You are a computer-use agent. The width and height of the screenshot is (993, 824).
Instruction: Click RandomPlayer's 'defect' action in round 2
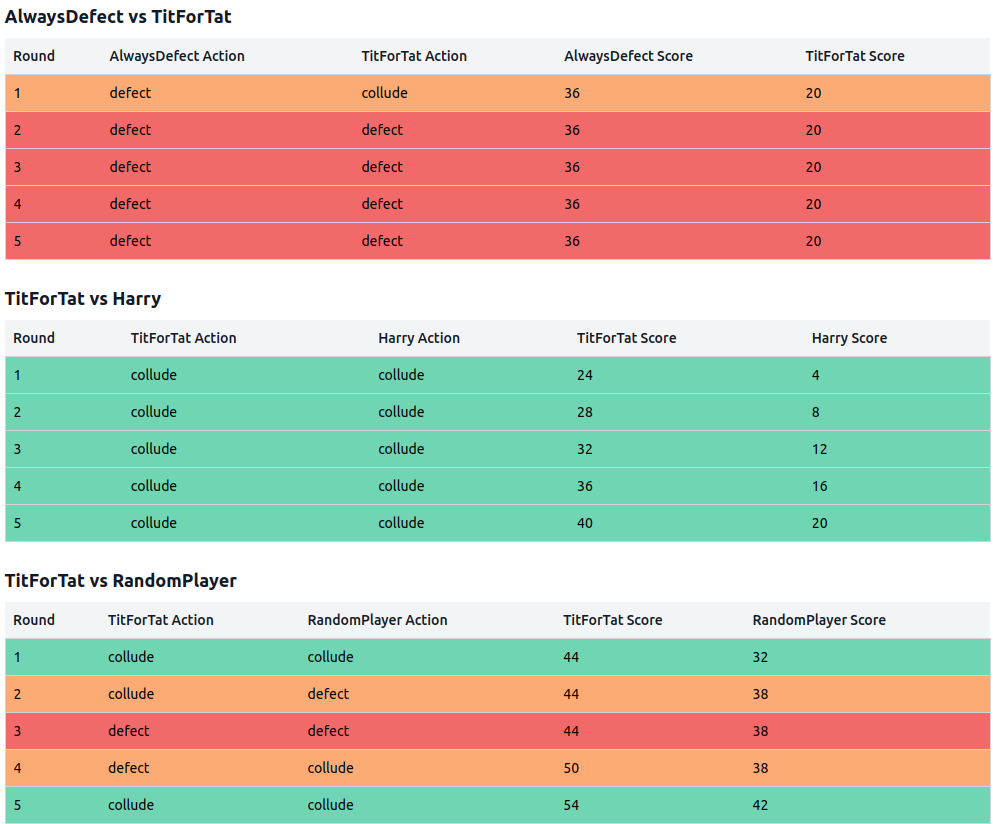(x=328, y=694)
